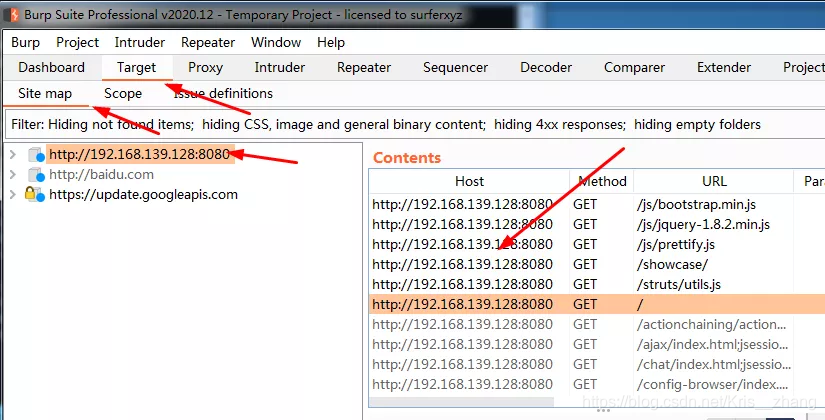825x420 pixels.
Task: Expand the http://baidu.com tree node
Action: (x=13, y=174)
